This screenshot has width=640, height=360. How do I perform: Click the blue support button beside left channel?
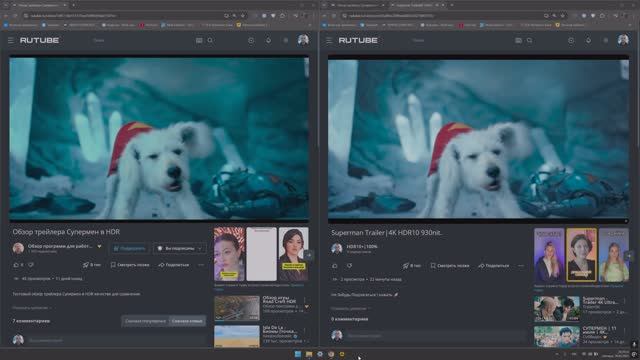pos(129,248)
